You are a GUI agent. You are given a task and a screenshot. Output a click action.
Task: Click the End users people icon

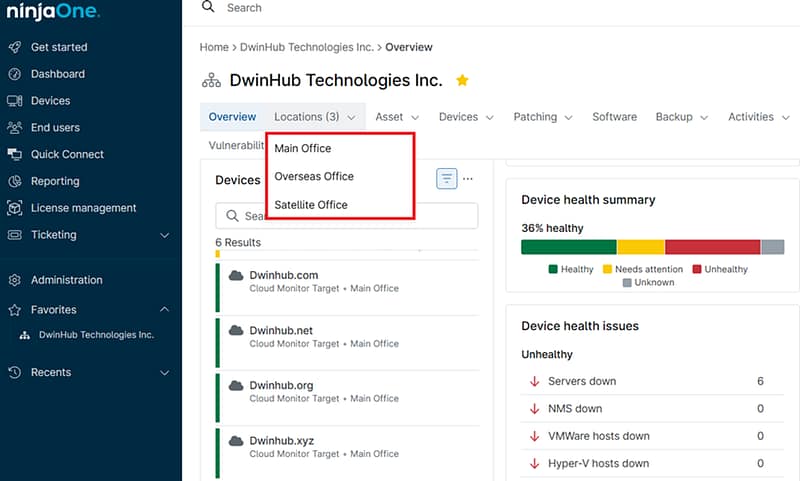15,128
